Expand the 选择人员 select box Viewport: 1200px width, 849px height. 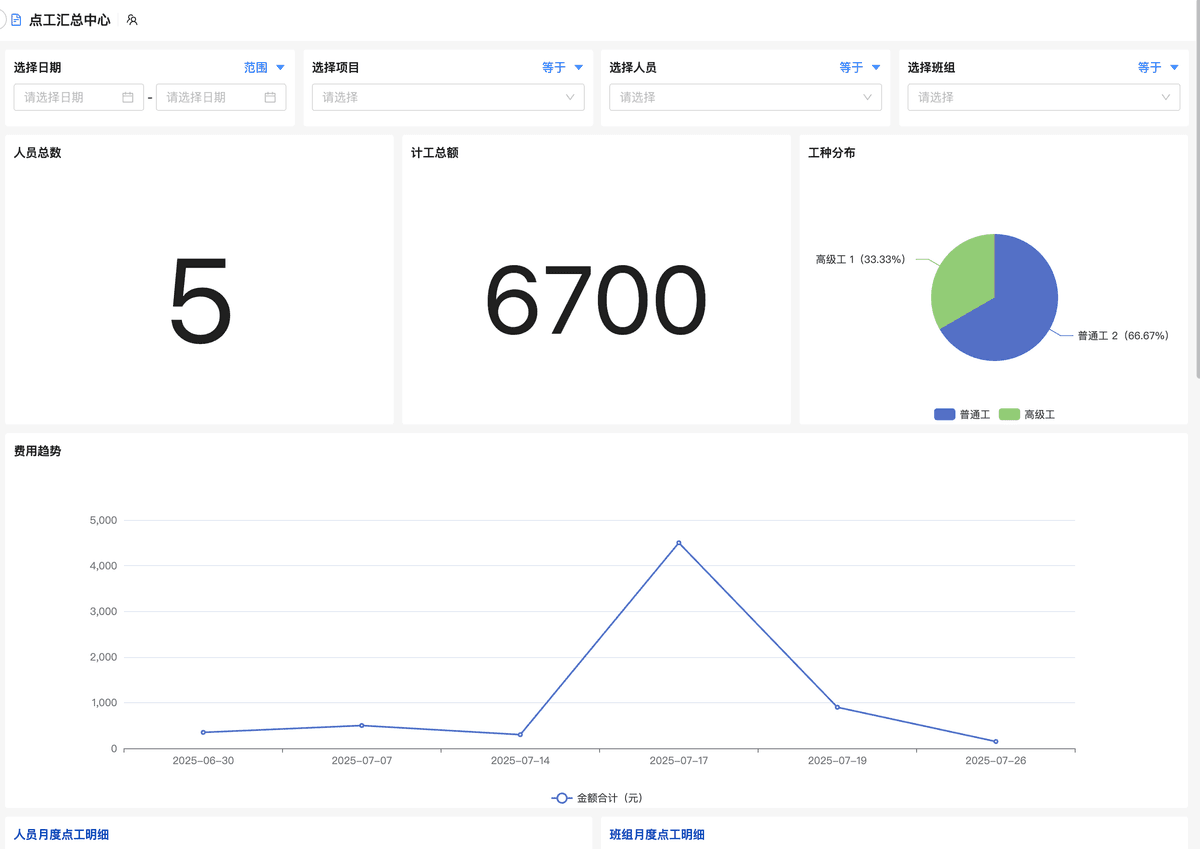click(x=745, y=97)
